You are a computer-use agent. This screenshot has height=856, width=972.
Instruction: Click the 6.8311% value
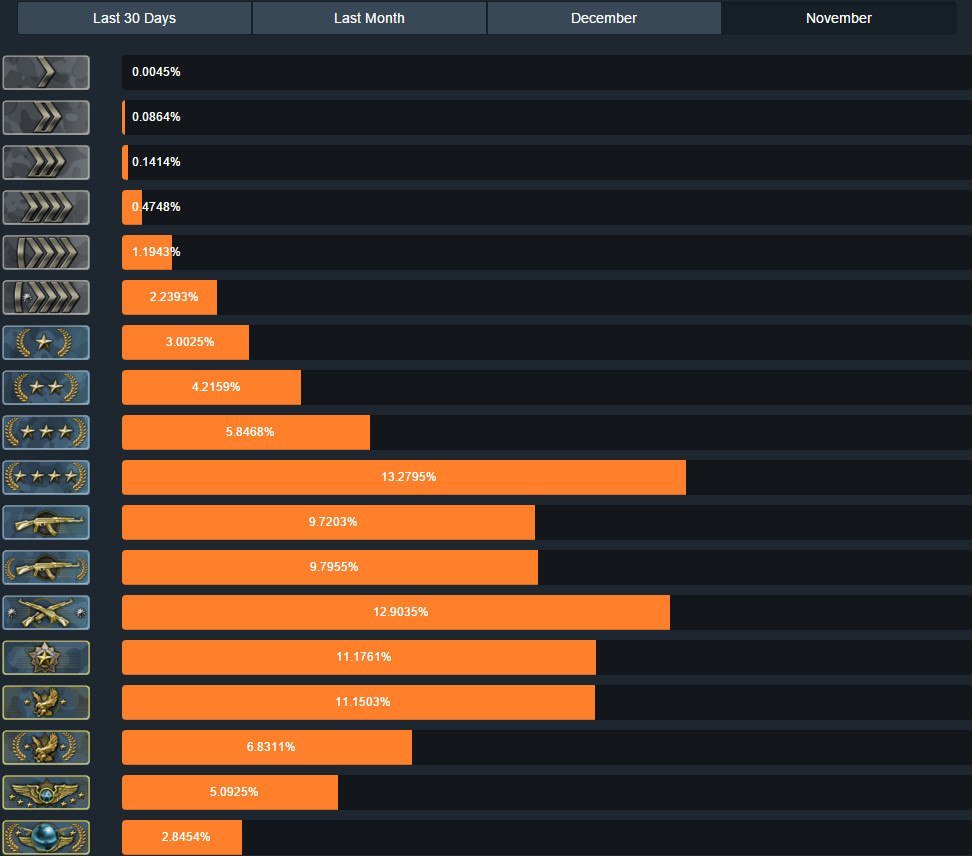(271, 747)
